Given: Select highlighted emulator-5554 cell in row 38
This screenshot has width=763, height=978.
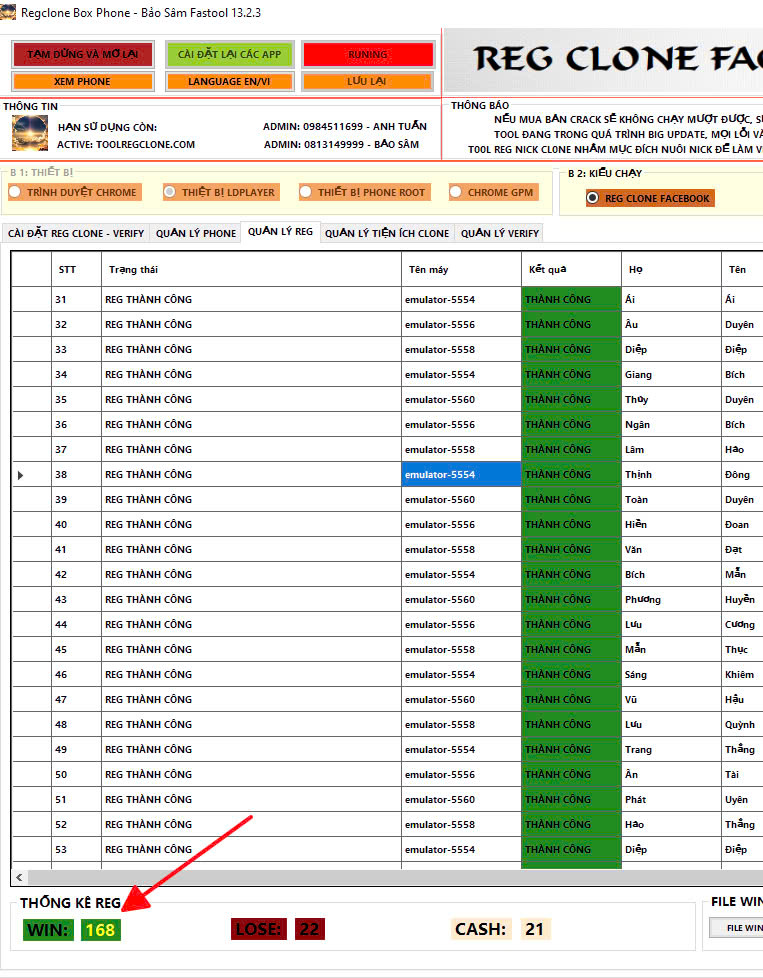Looking at the screenshot, I should coord(461,475).
